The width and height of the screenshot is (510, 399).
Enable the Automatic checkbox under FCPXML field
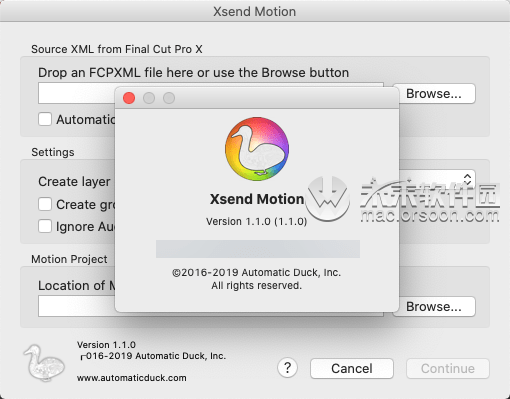pos(45,119)
